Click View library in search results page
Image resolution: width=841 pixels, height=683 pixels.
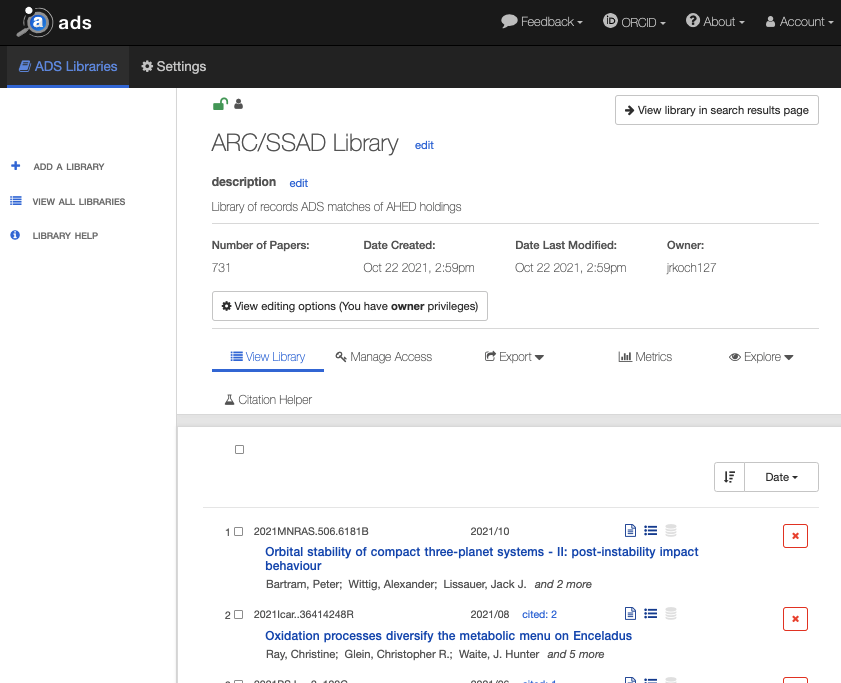716,110
